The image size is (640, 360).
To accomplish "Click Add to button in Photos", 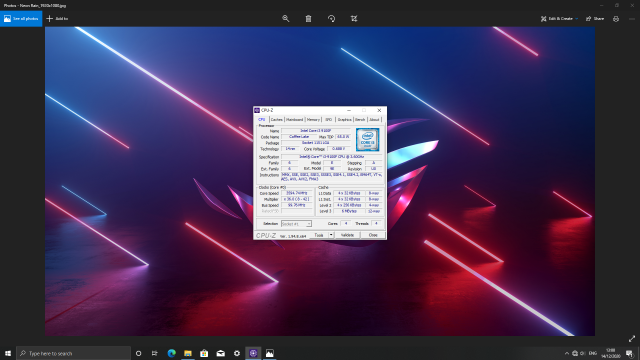I will [x=57, y=19].
